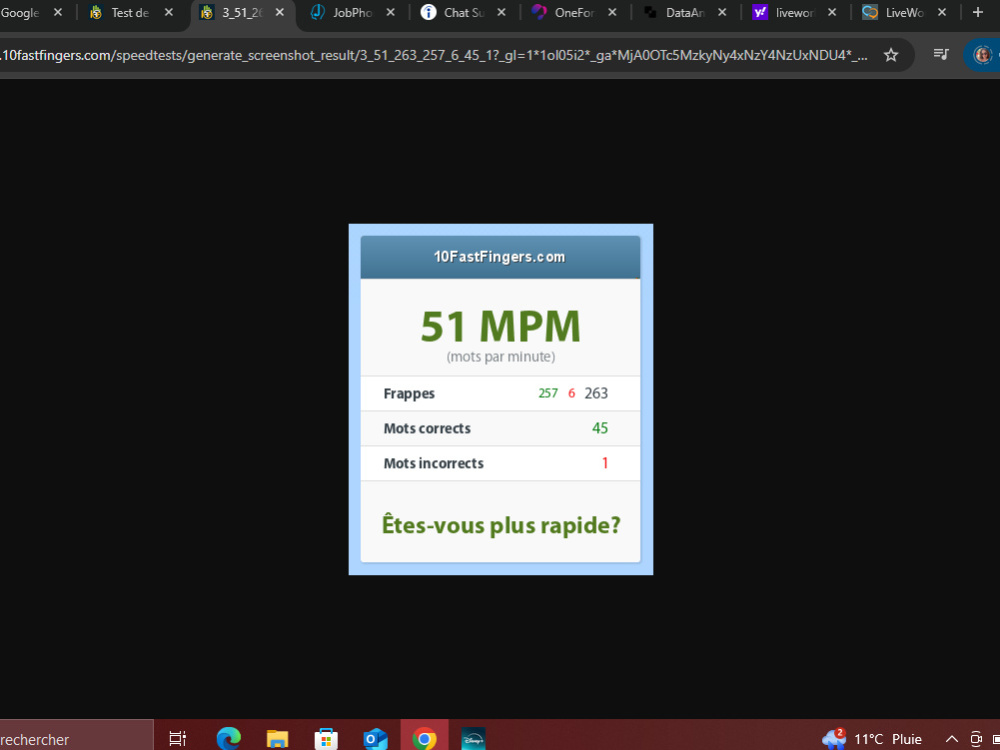Viewport: 1000px width, 750px height.
Task: Open the weather widget showing 11°C Pluie
Action: tap(872, 739)
